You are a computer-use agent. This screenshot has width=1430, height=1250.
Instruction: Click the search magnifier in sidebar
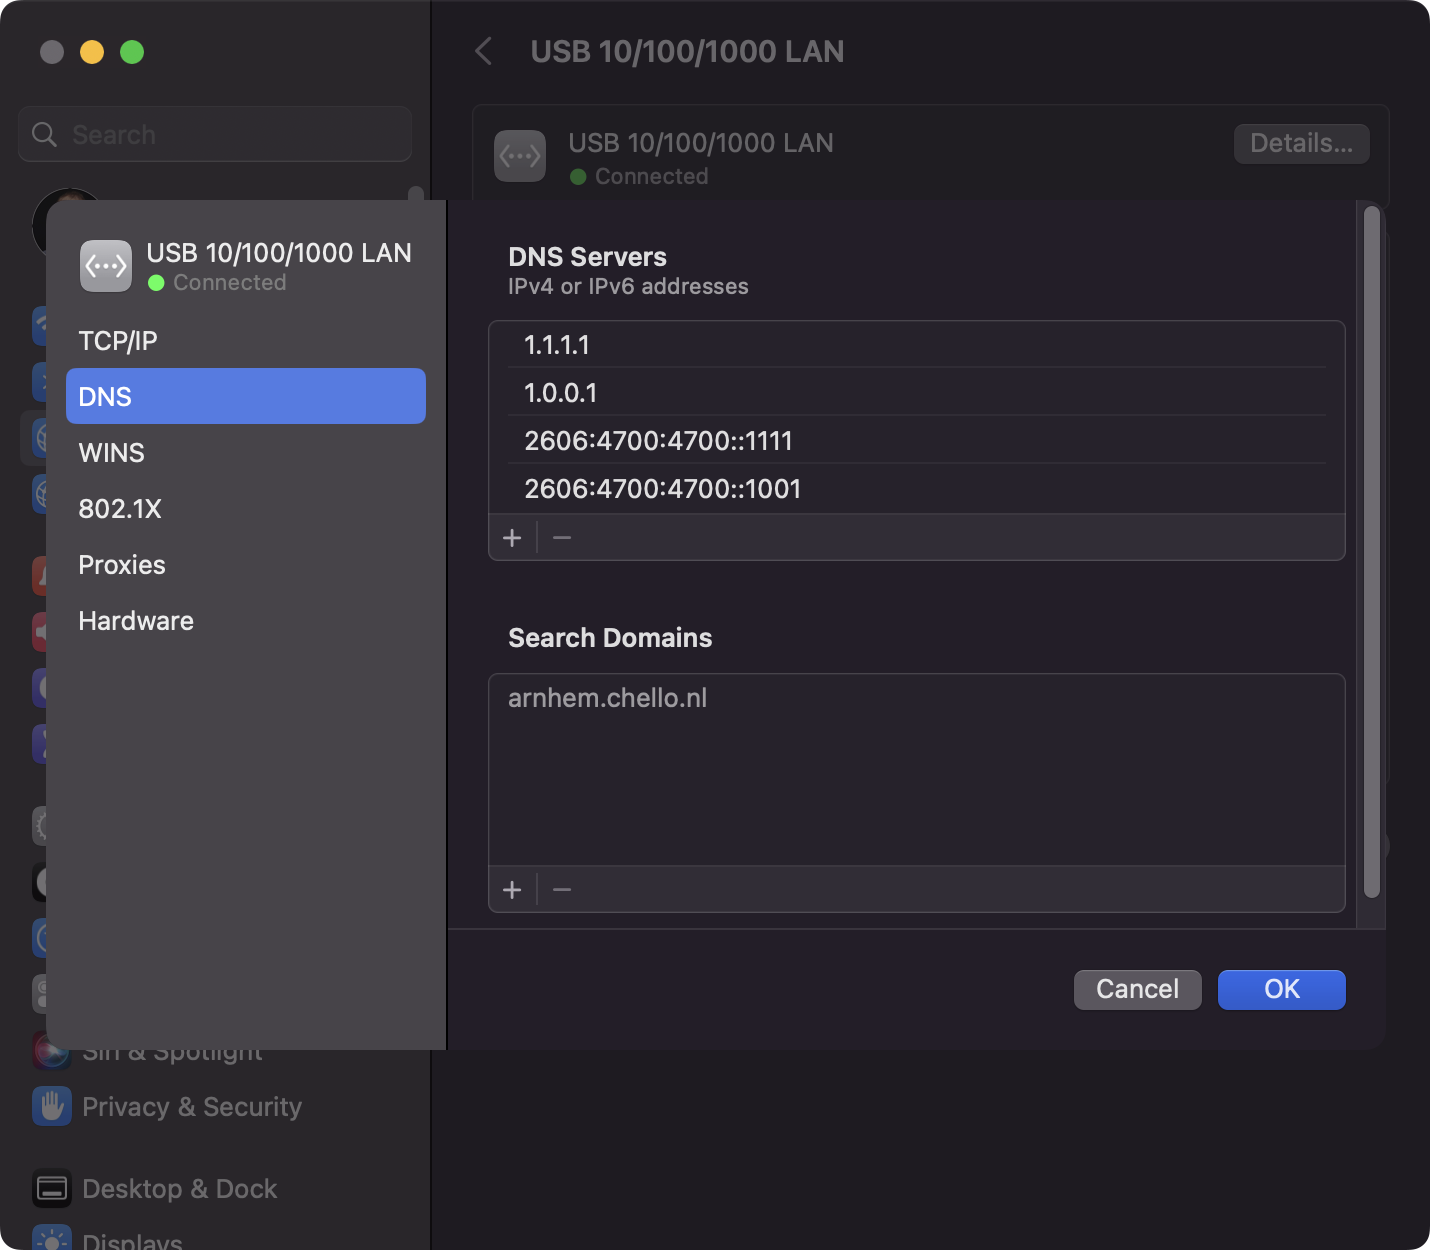coord(43,133)
